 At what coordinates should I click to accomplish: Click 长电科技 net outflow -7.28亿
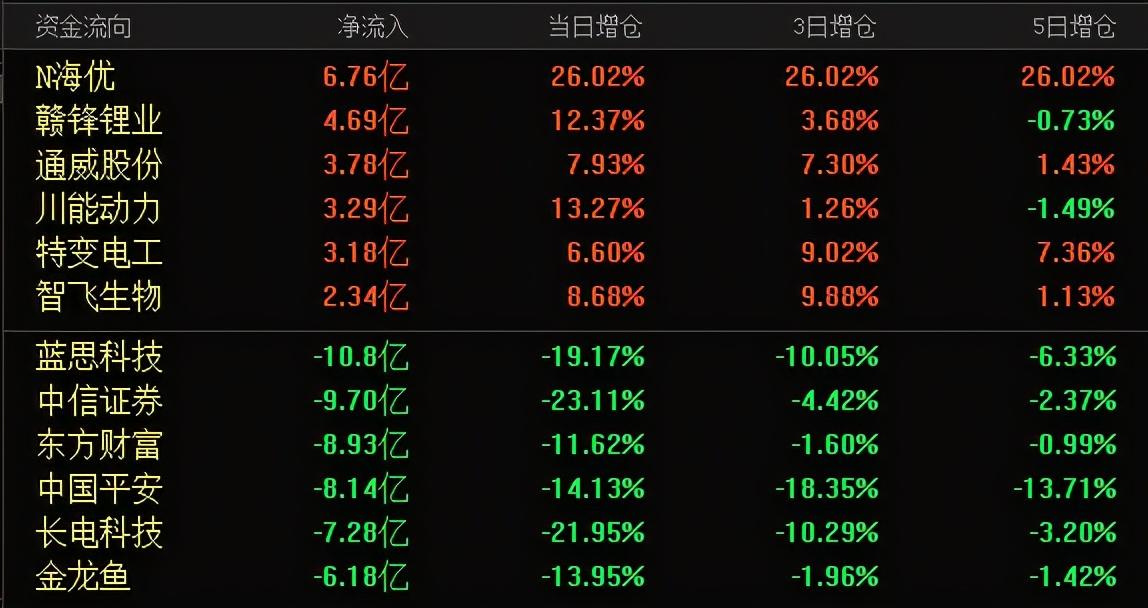tap(360, 533)
